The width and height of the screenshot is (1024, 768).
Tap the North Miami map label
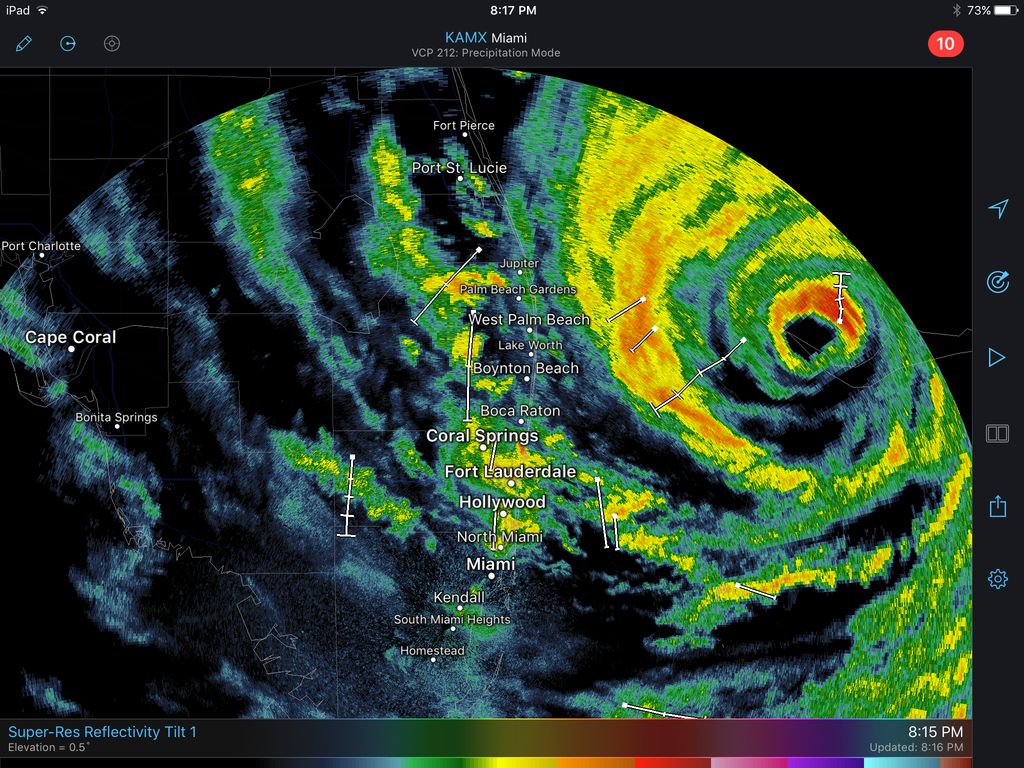[500, 537]
